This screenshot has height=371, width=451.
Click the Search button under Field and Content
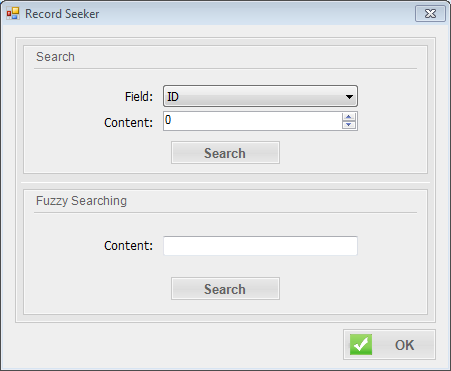click(x=225, y=153)
